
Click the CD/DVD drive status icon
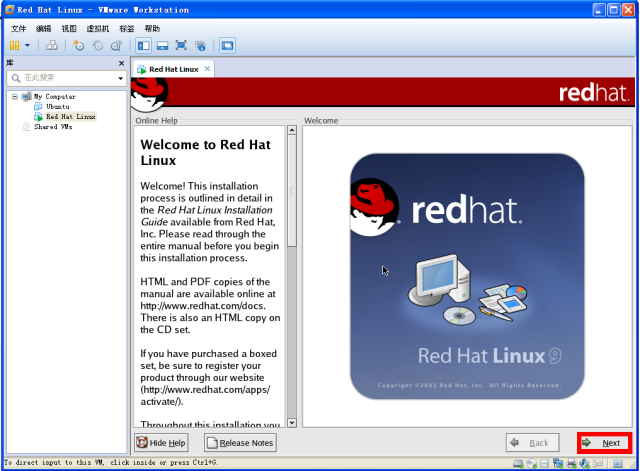coord(532,464)
